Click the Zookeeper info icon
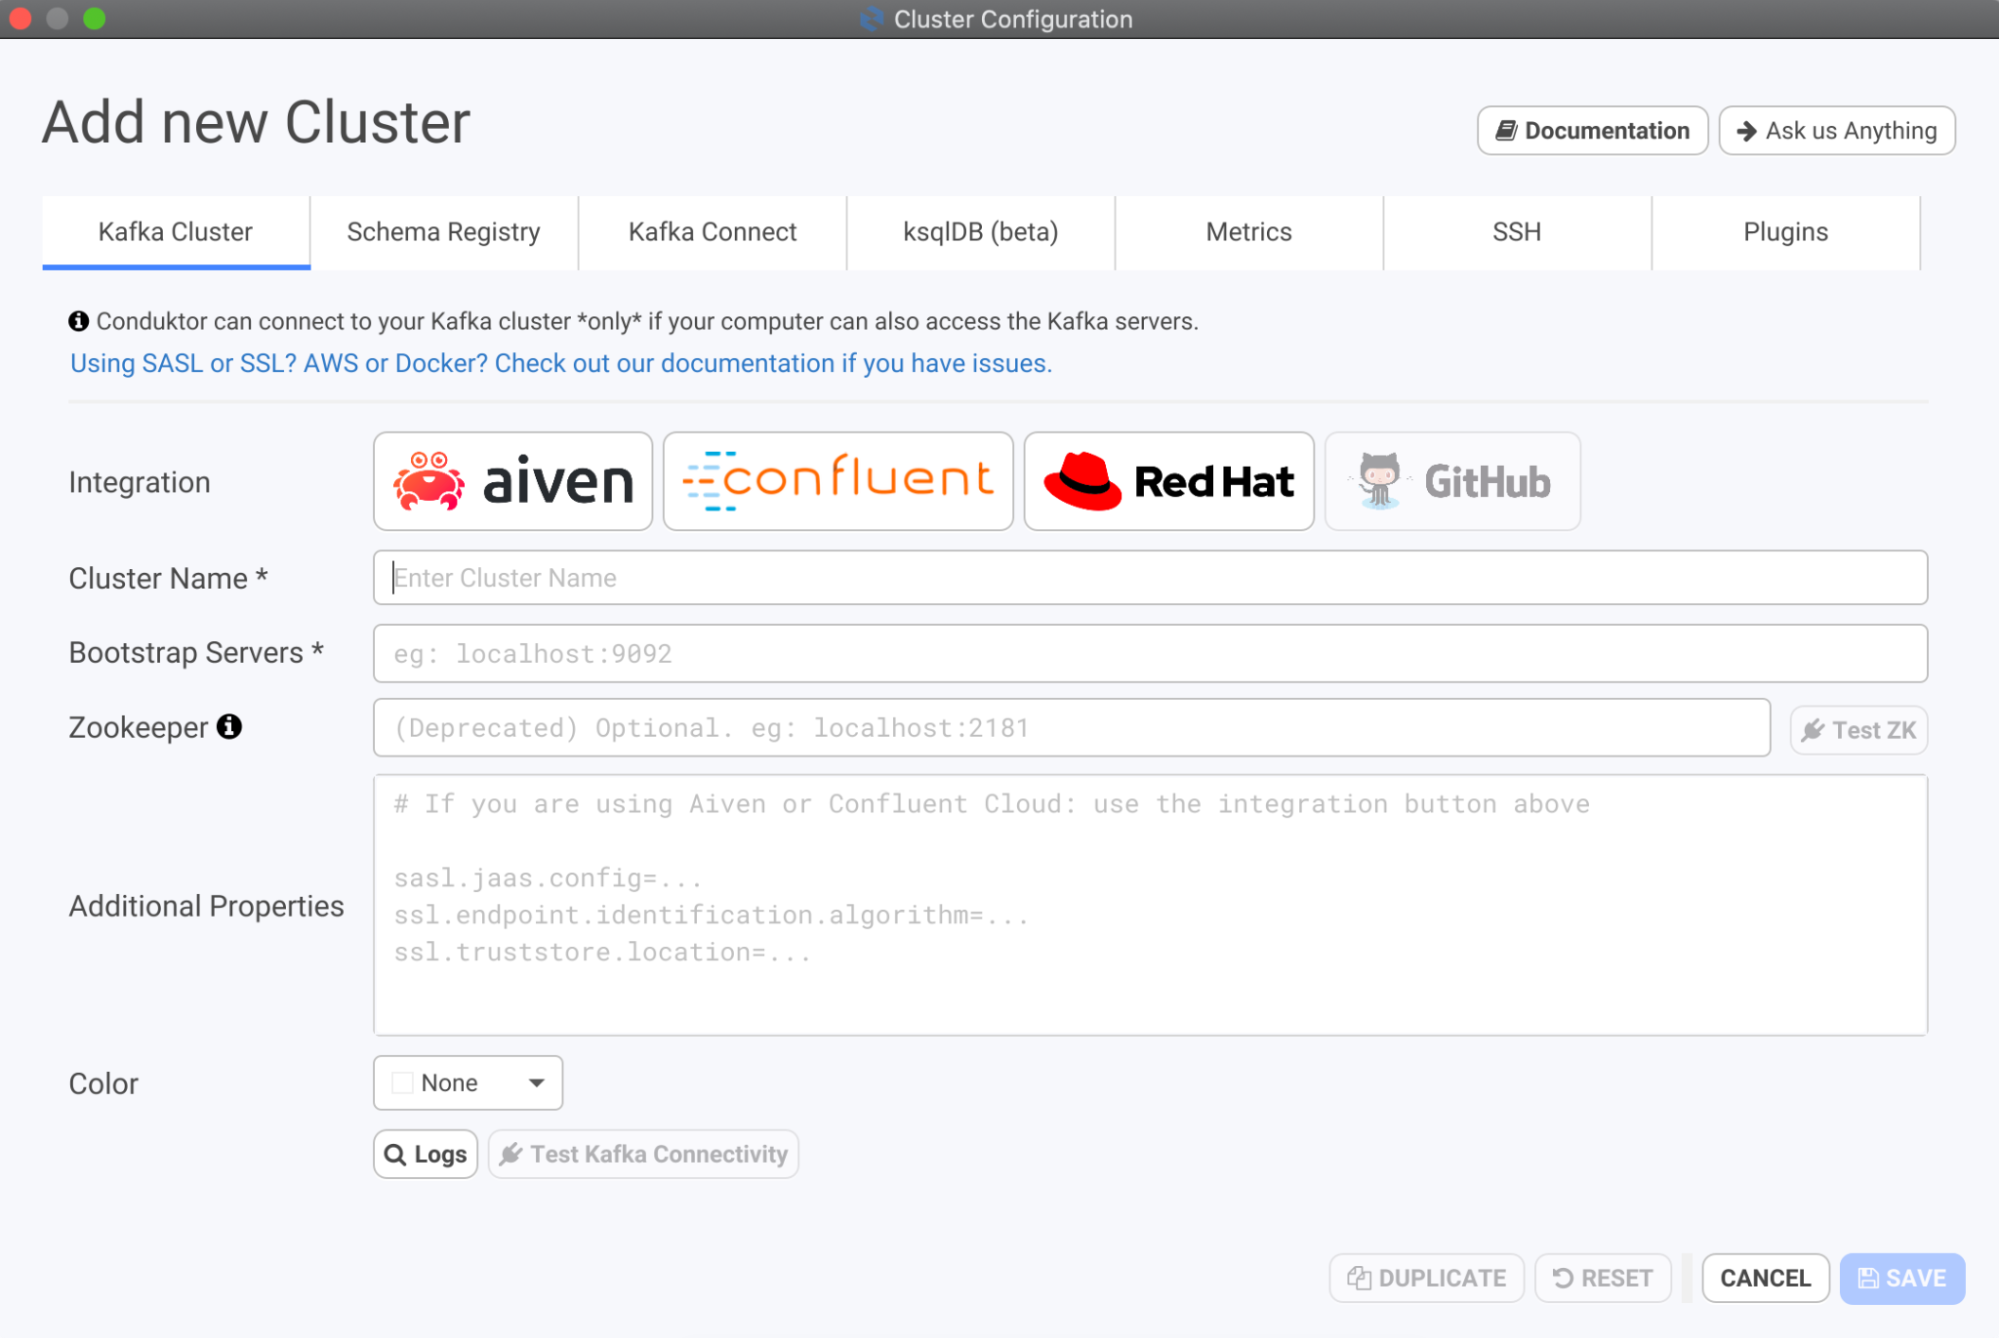1999x1339 pixels. click(x=230, y=727)
